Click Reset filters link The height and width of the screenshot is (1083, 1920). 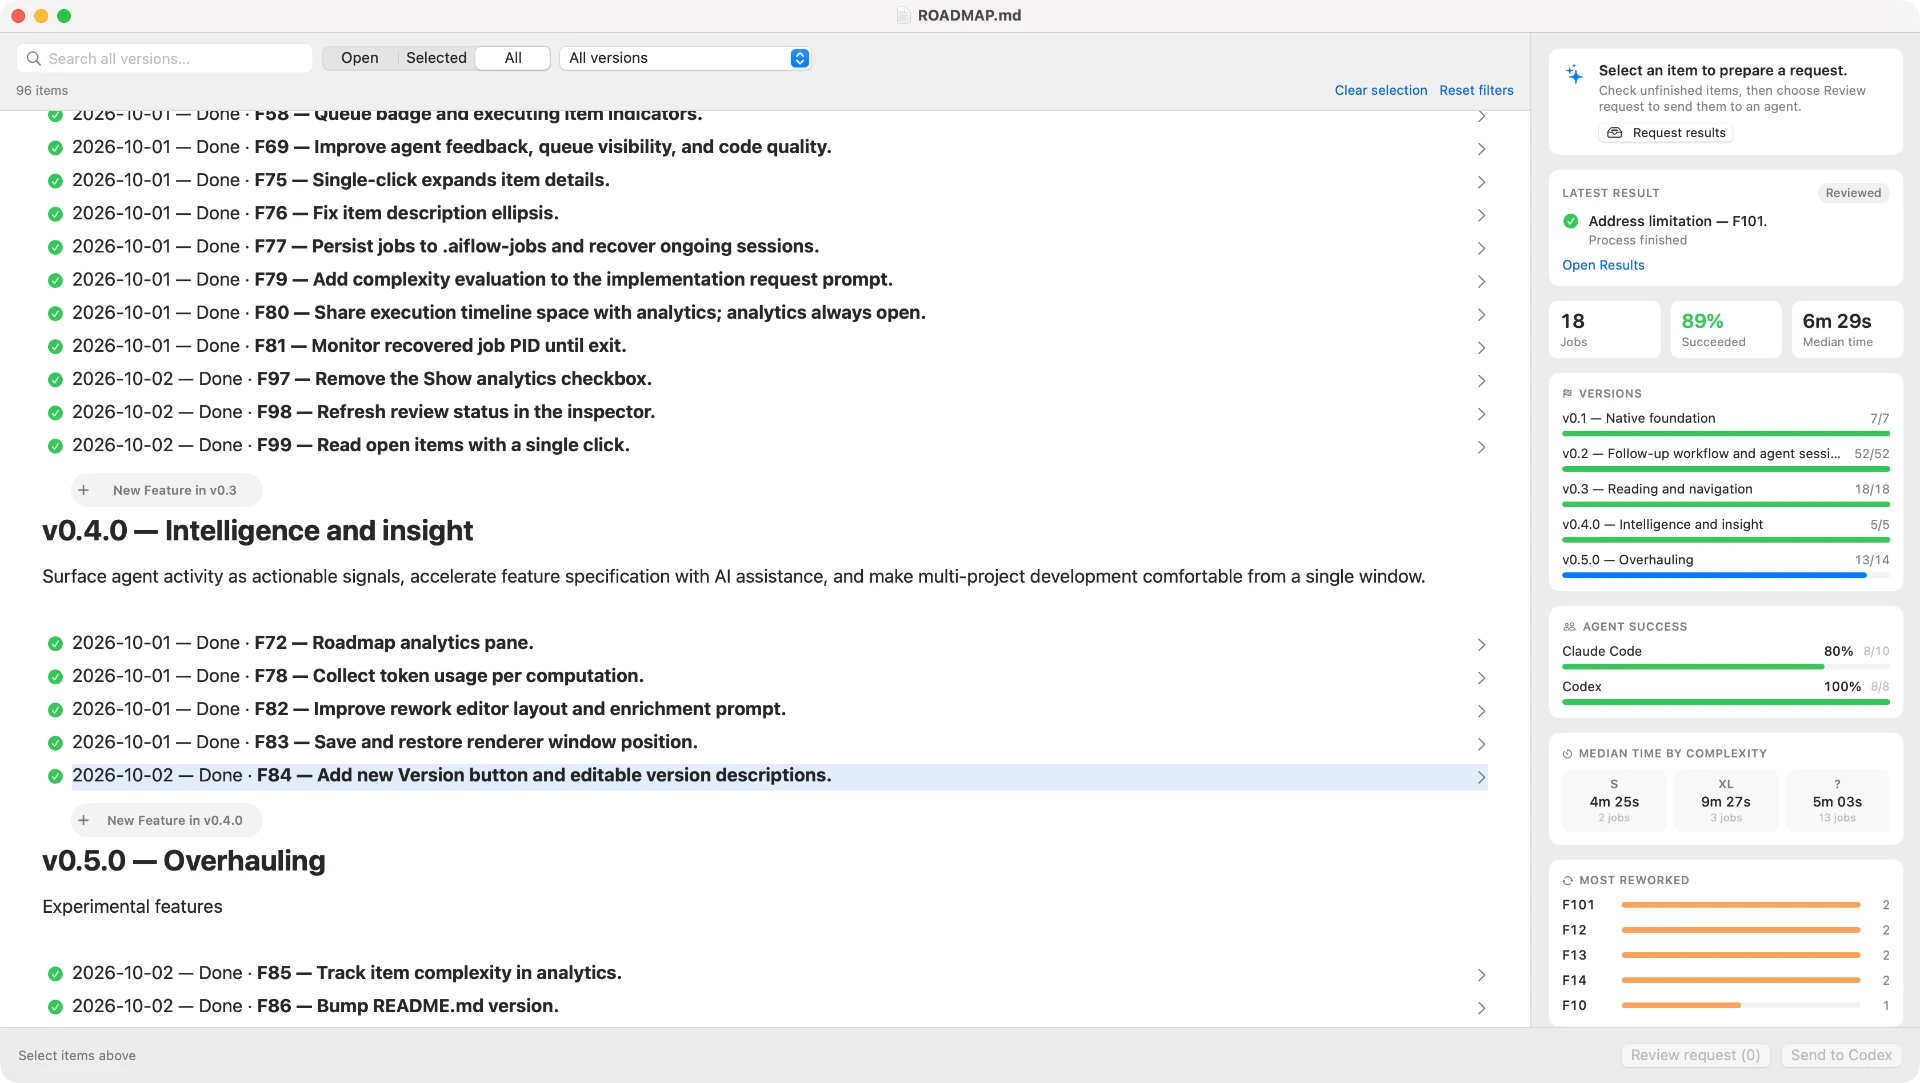[x=1476, y=90]
